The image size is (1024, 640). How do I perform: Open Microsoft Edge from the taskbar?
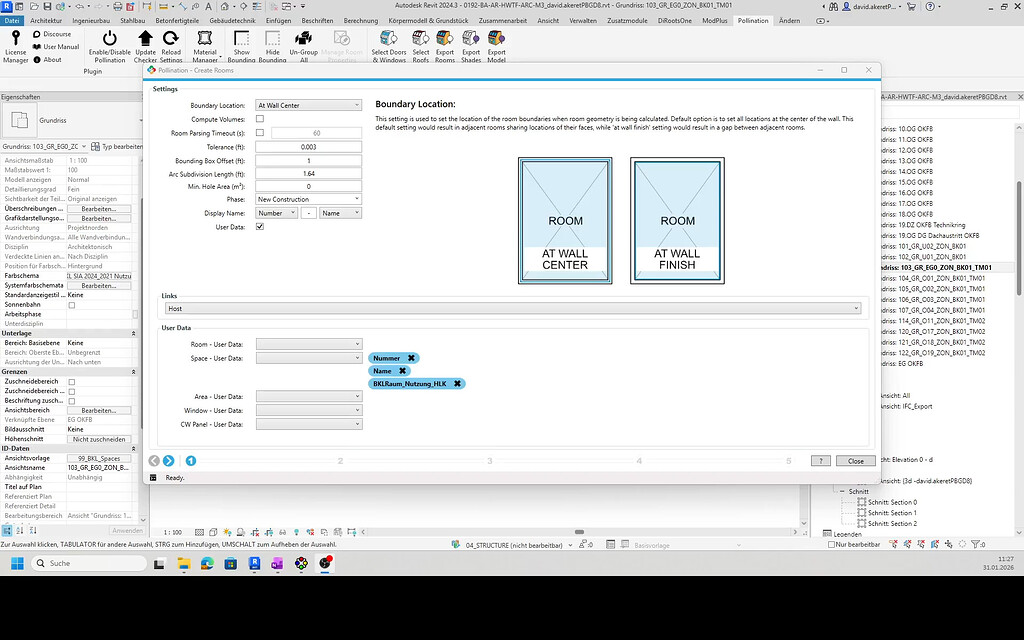pos(207,564)
